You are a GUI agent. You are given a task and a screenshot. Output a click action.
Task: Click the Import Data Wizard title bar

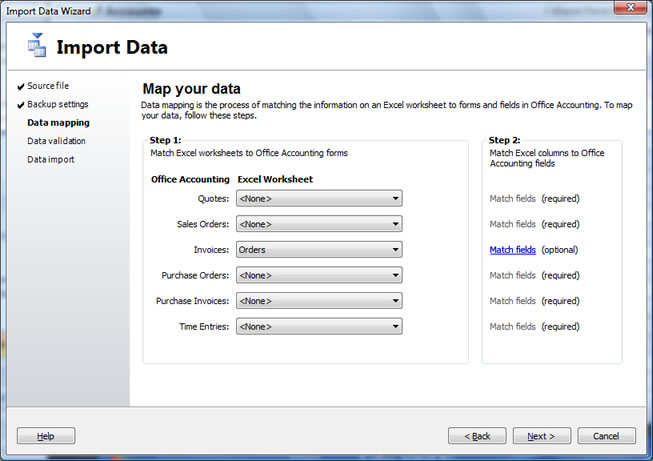(x=308, y=11)
